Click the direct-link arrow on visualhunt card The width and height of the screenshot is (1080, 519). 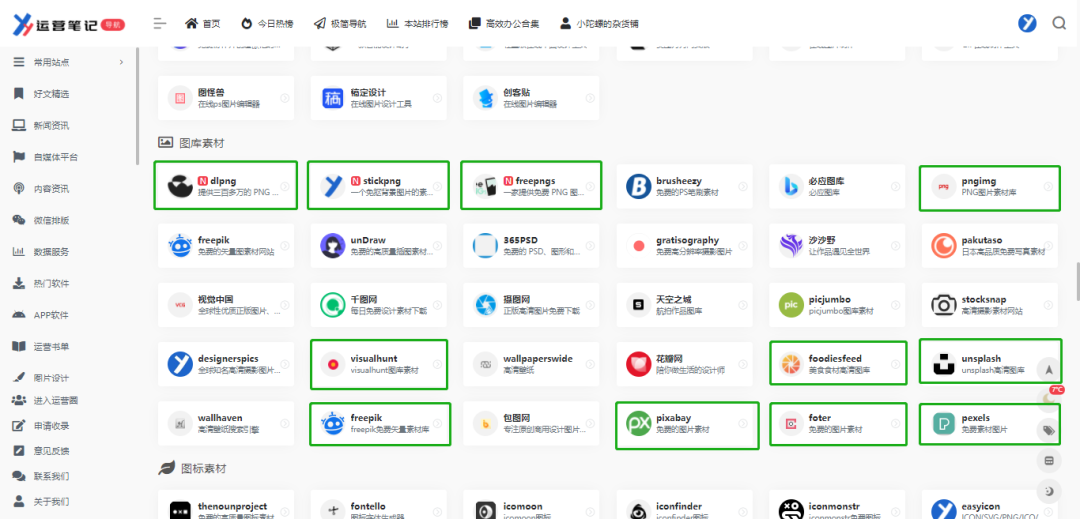tap(437, 363)
